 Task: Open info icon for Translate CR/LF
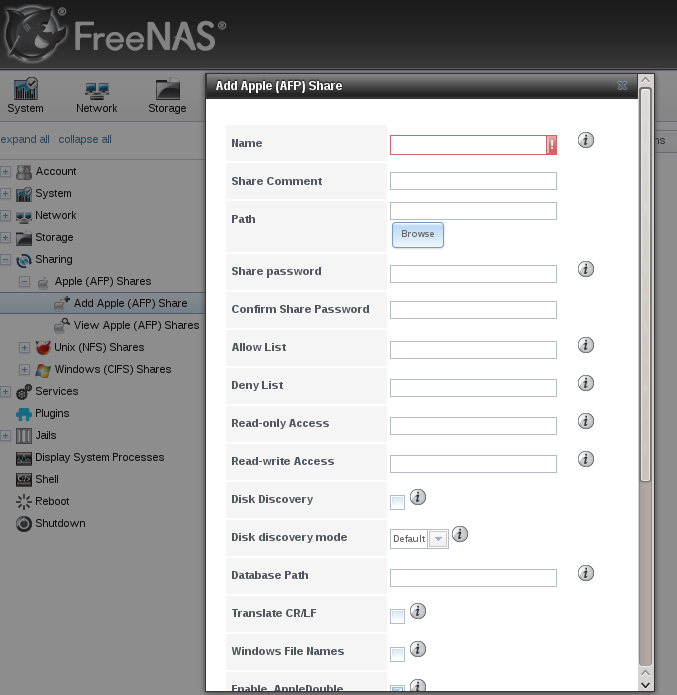pyautogui.click(x=418, y=611)
